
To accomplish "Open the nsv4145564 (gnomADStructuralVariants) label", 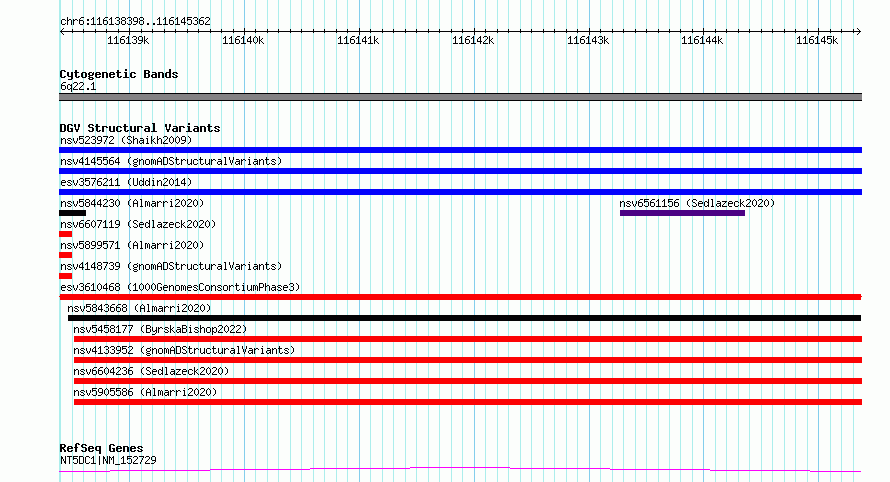I will tap(171, 161).
